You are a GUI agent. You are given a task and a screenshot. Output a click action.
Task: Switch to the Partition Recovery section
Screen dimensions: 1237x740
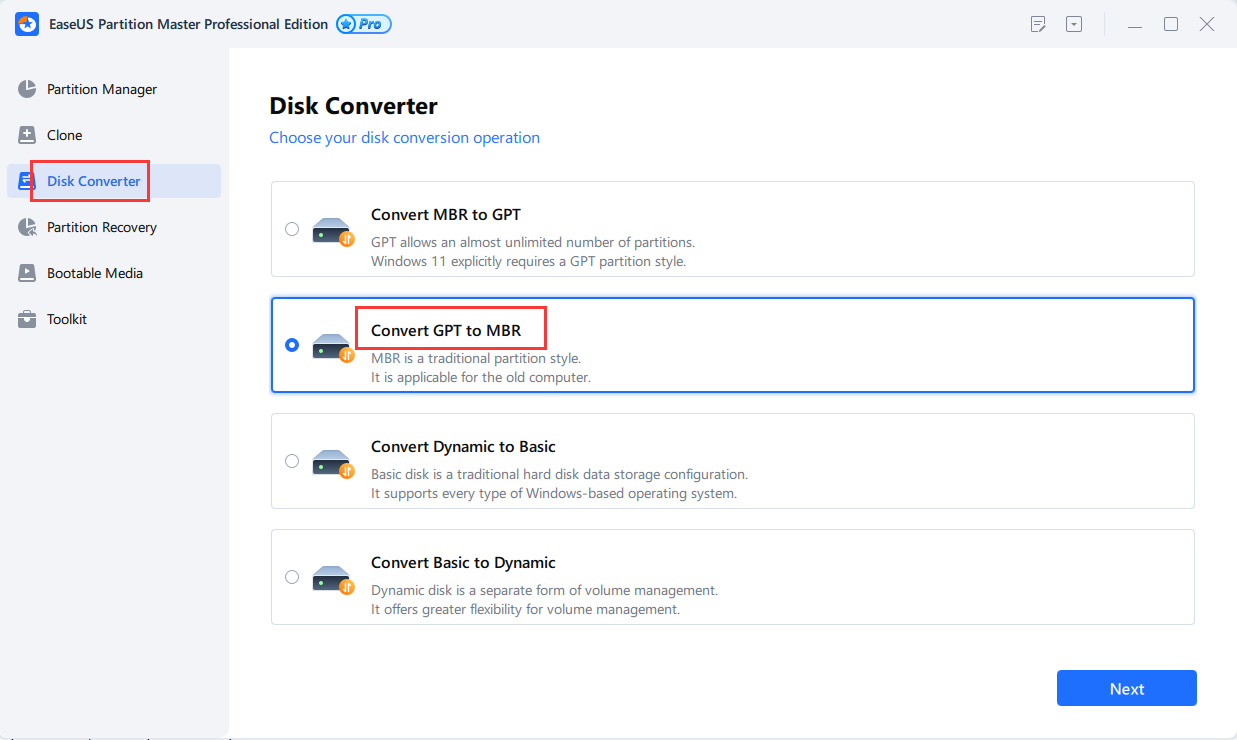(102, 227)
